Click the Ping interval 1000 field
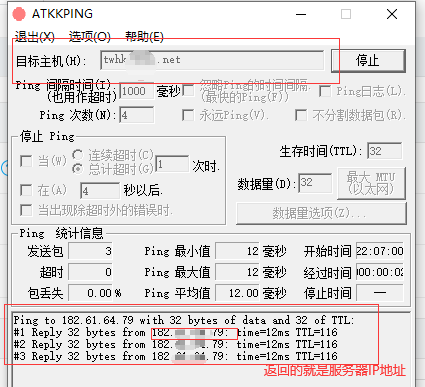 point(137,91)
